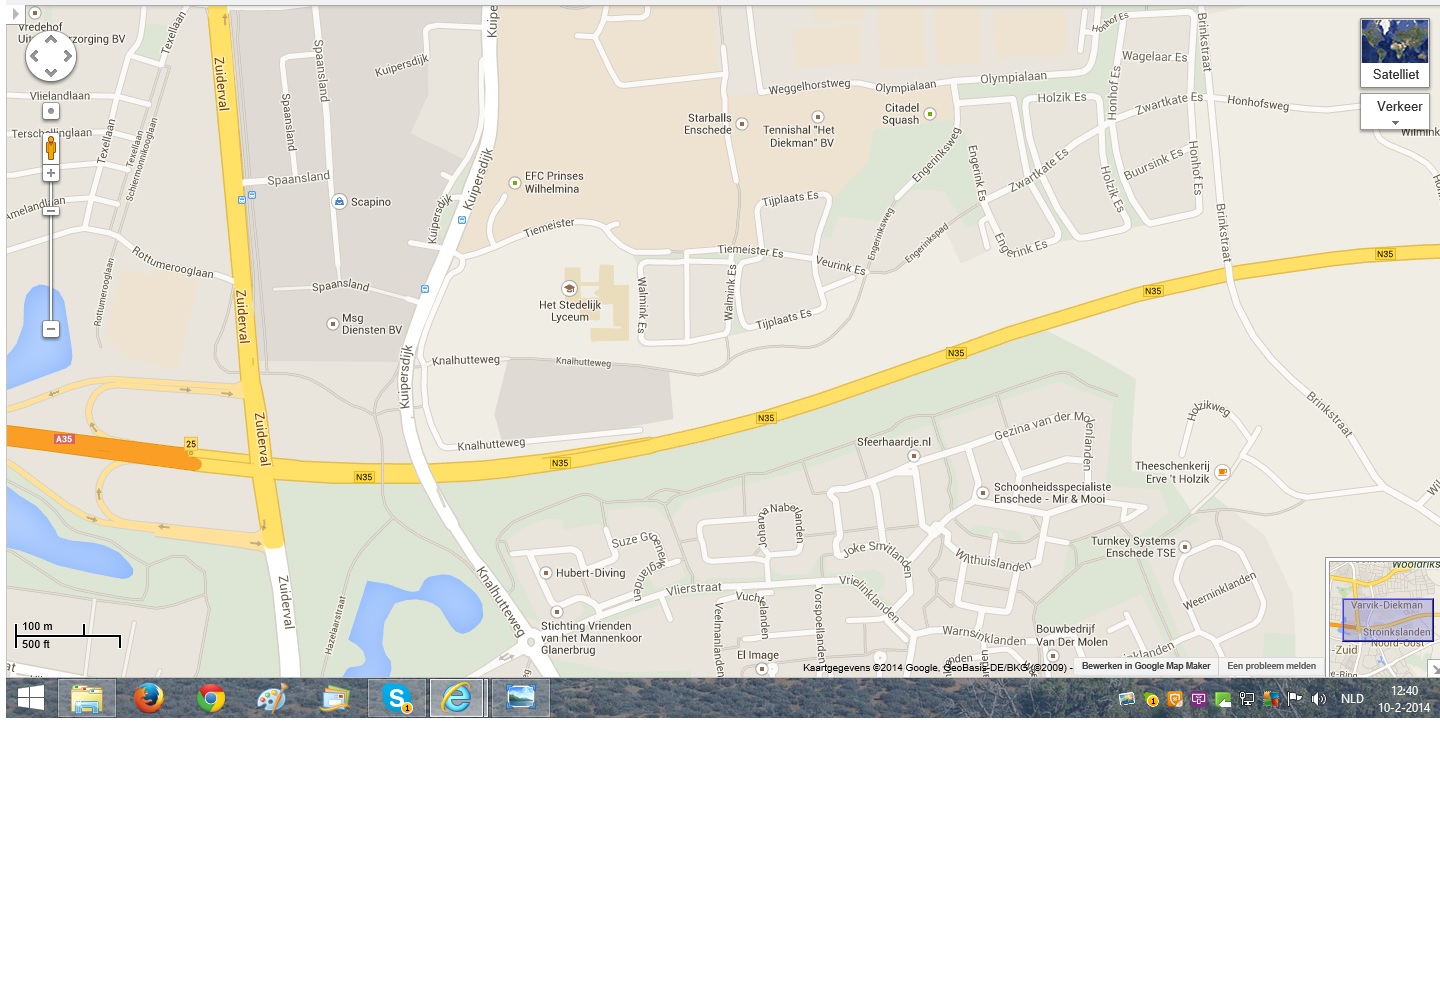The width and height of the screenshot is (1440, 1005).
Task: Click the overview mini-map blue rectangle
Action: click(x=1387, y=620)
